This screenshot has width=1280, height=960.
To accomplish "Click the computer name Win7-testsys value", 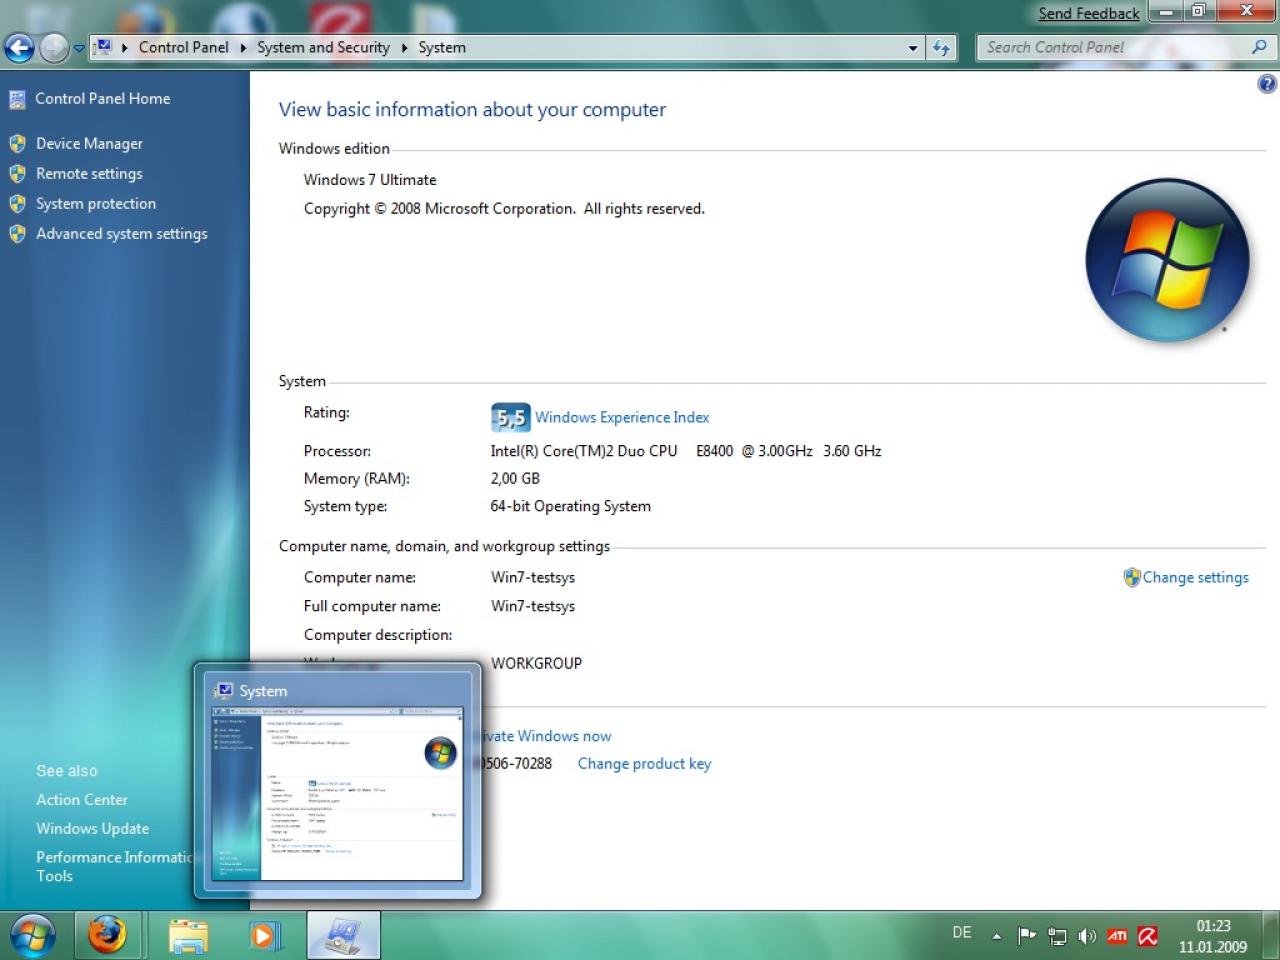I will tap(533, 577).
